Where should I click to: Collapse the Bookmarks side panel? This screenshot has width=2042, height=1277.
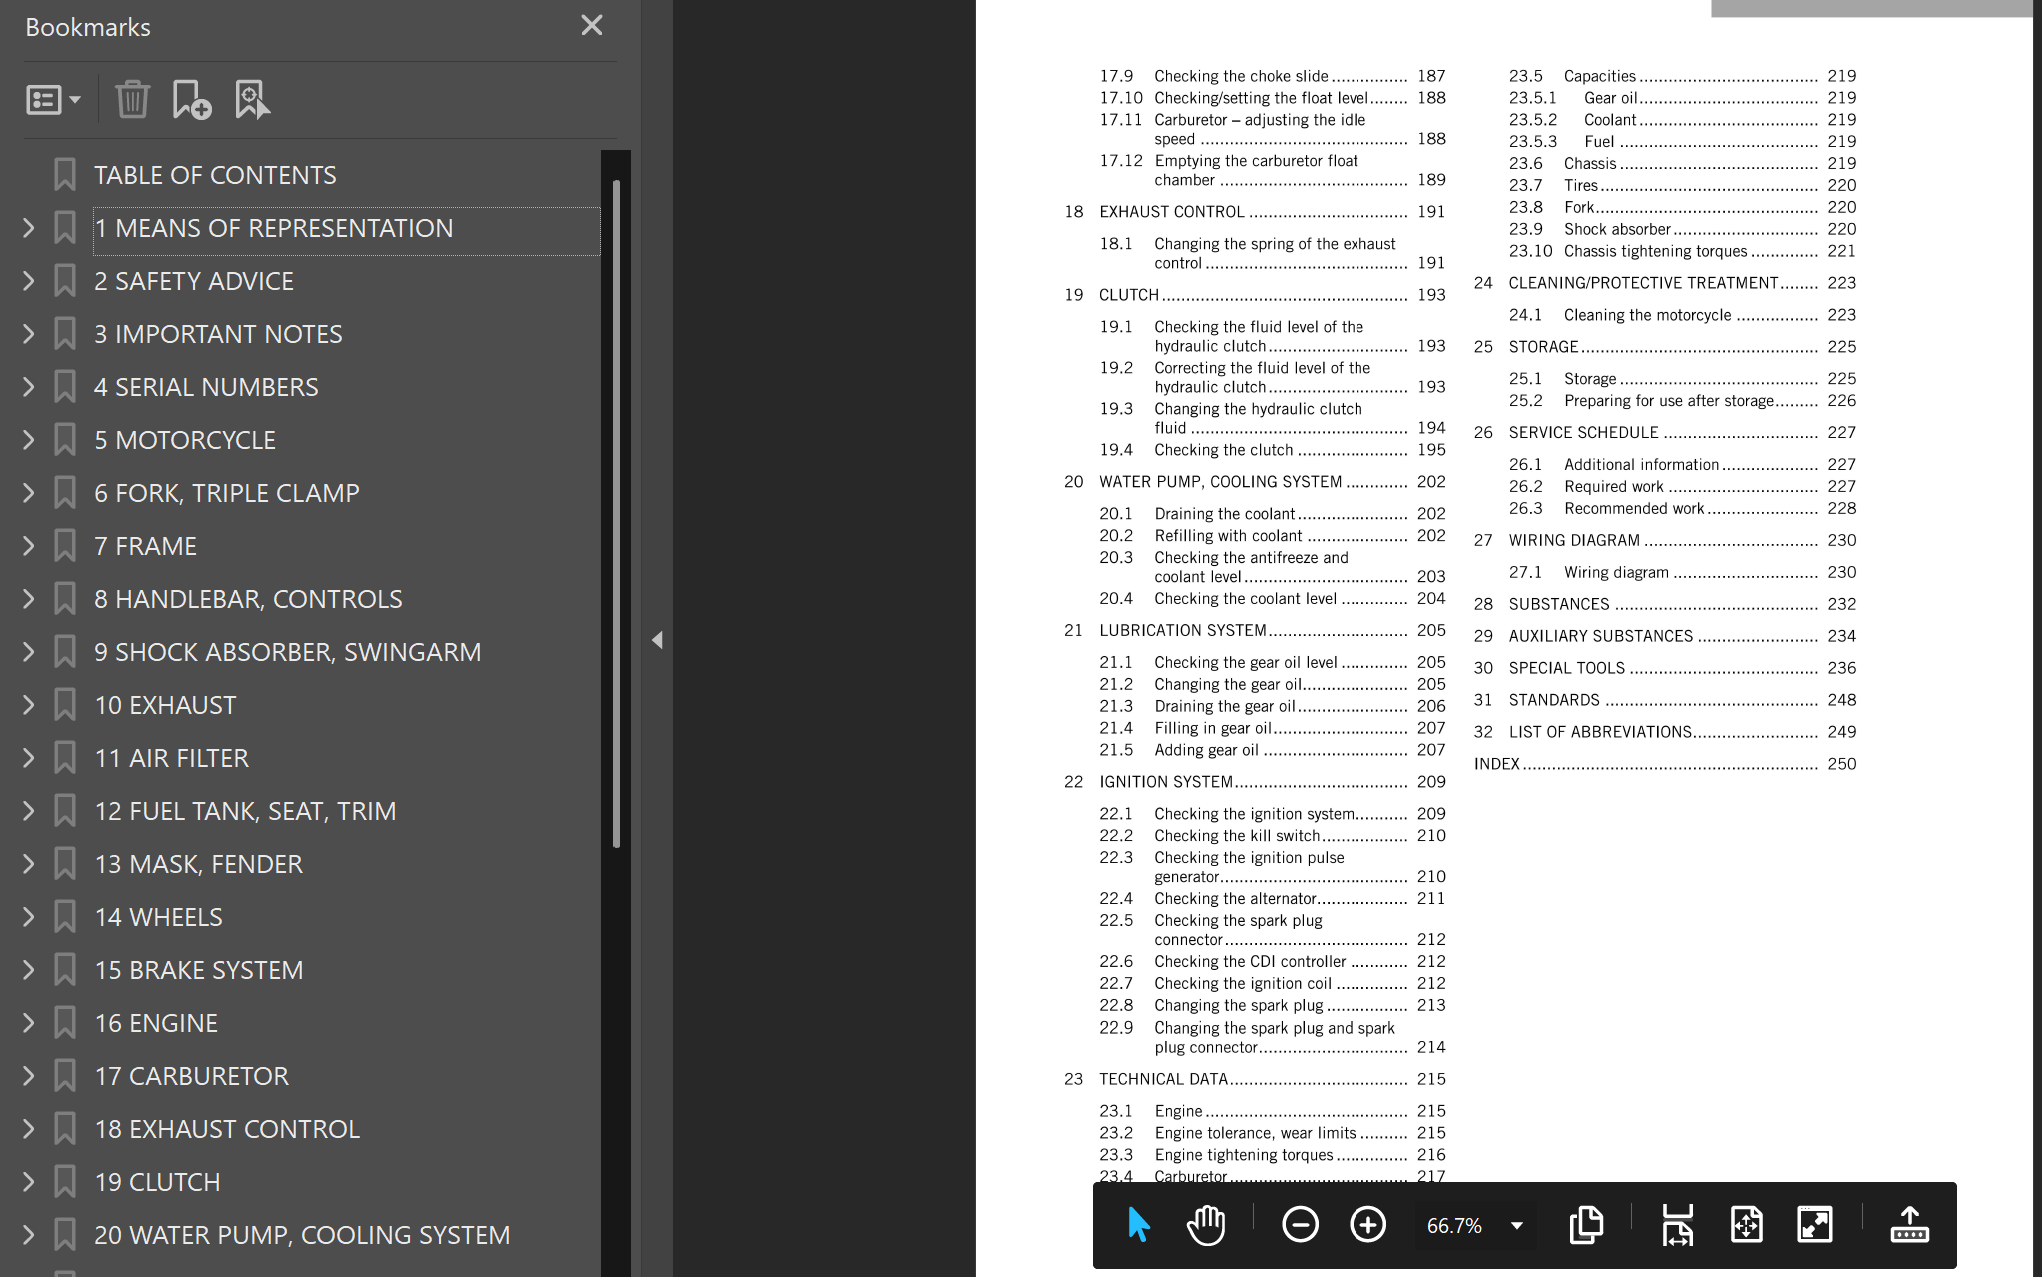pyautogui.click(x=657, y=640)
